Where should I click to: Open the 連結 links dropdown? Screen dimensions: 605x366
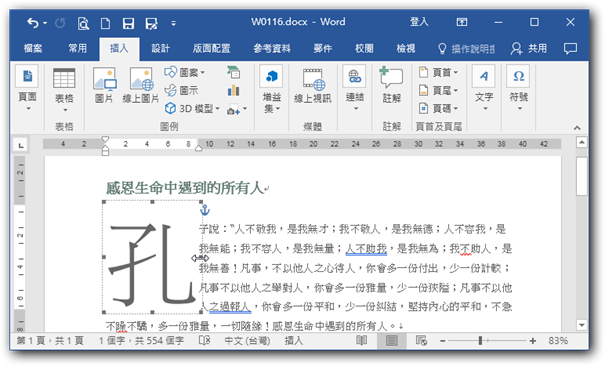[x=355, y=89]
